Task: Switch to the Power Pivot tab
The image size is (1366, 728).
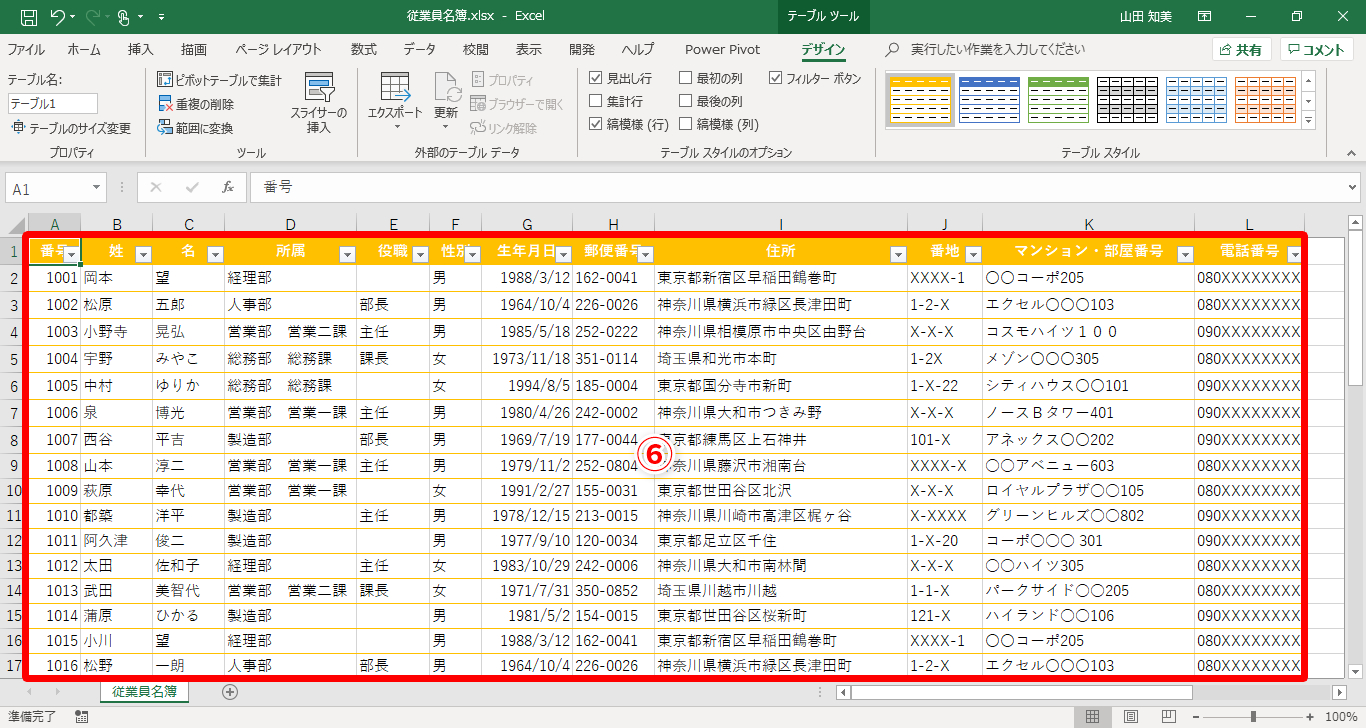Action: [723, 49]
